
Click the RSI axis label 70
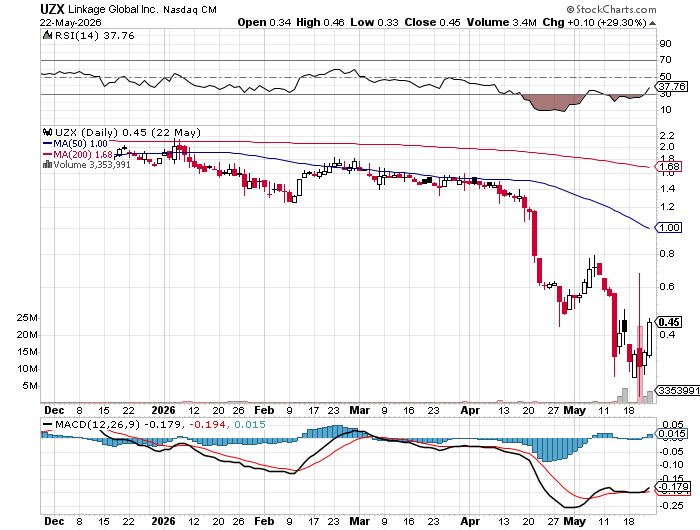pyautogui.click(x=665, y=60)
